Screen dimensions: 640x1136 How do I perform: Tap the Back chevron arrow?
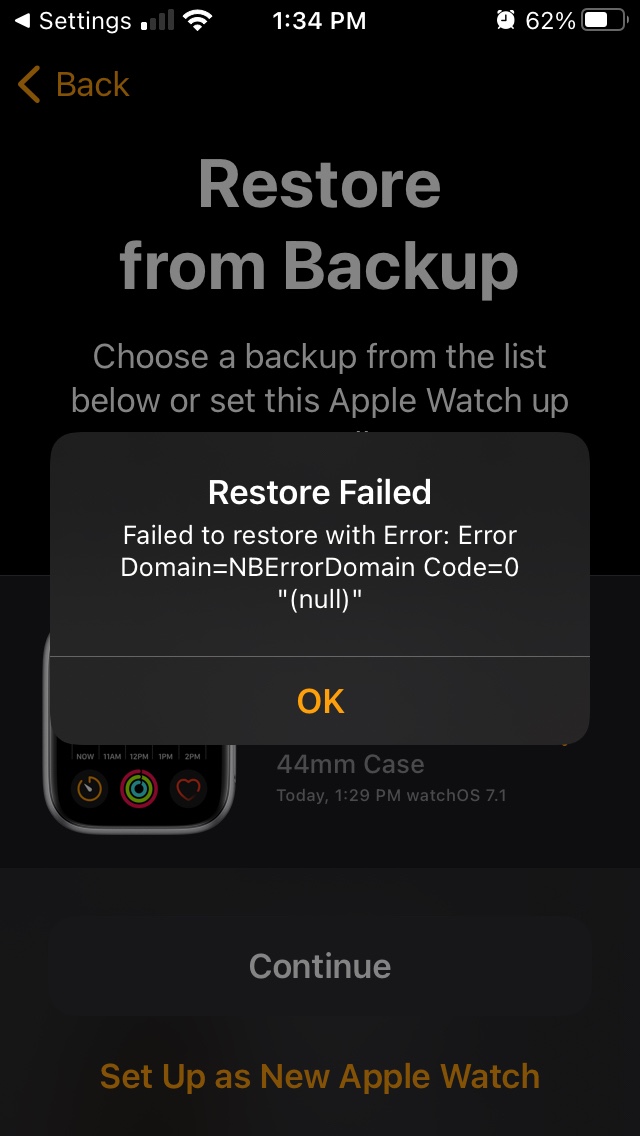[x=29, y=84]
